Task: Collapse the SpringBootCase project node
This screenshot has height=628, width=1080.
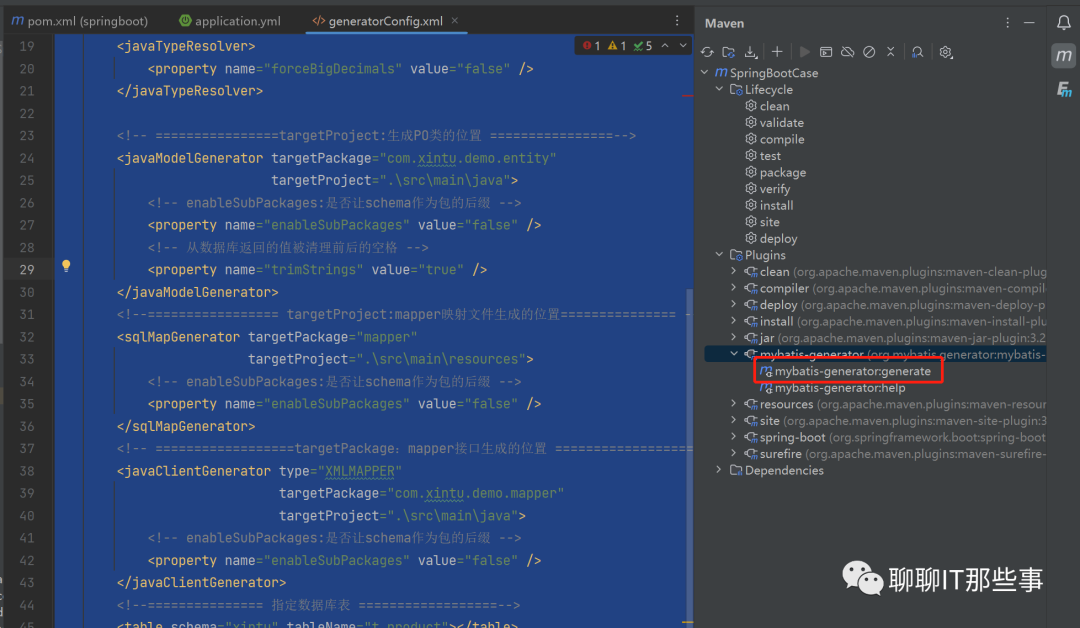Action: point(705,72)
